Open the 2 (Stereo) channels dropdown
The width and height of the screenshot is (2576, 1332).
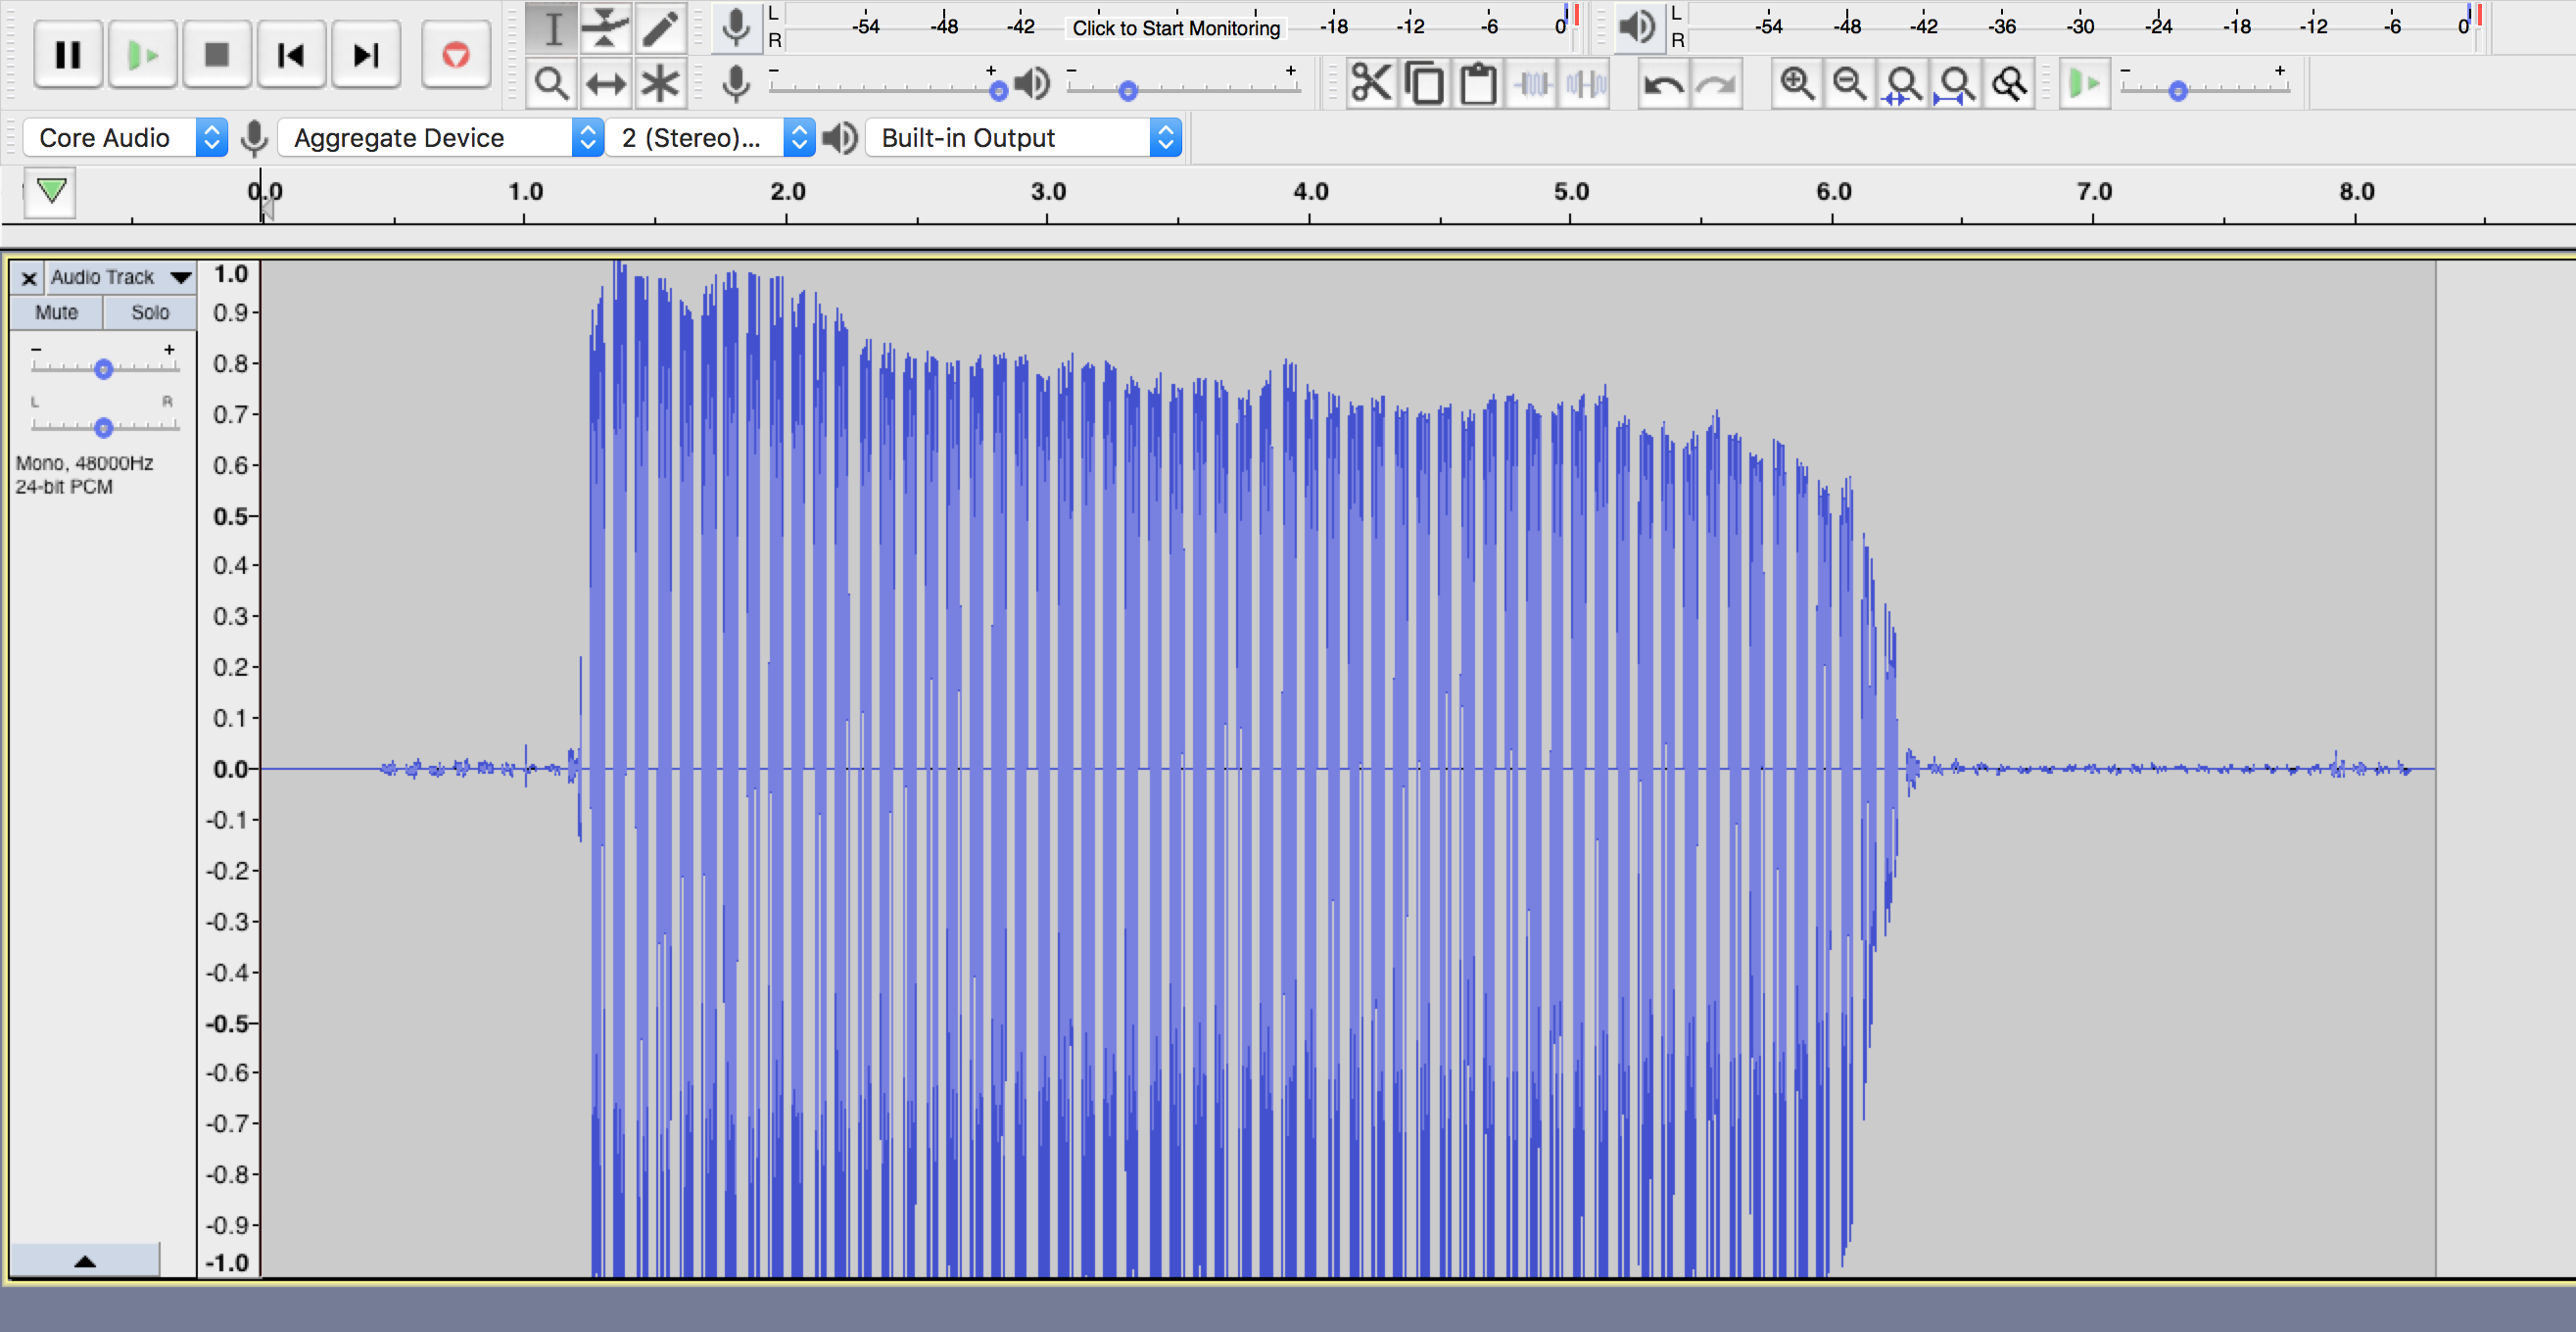711,138
